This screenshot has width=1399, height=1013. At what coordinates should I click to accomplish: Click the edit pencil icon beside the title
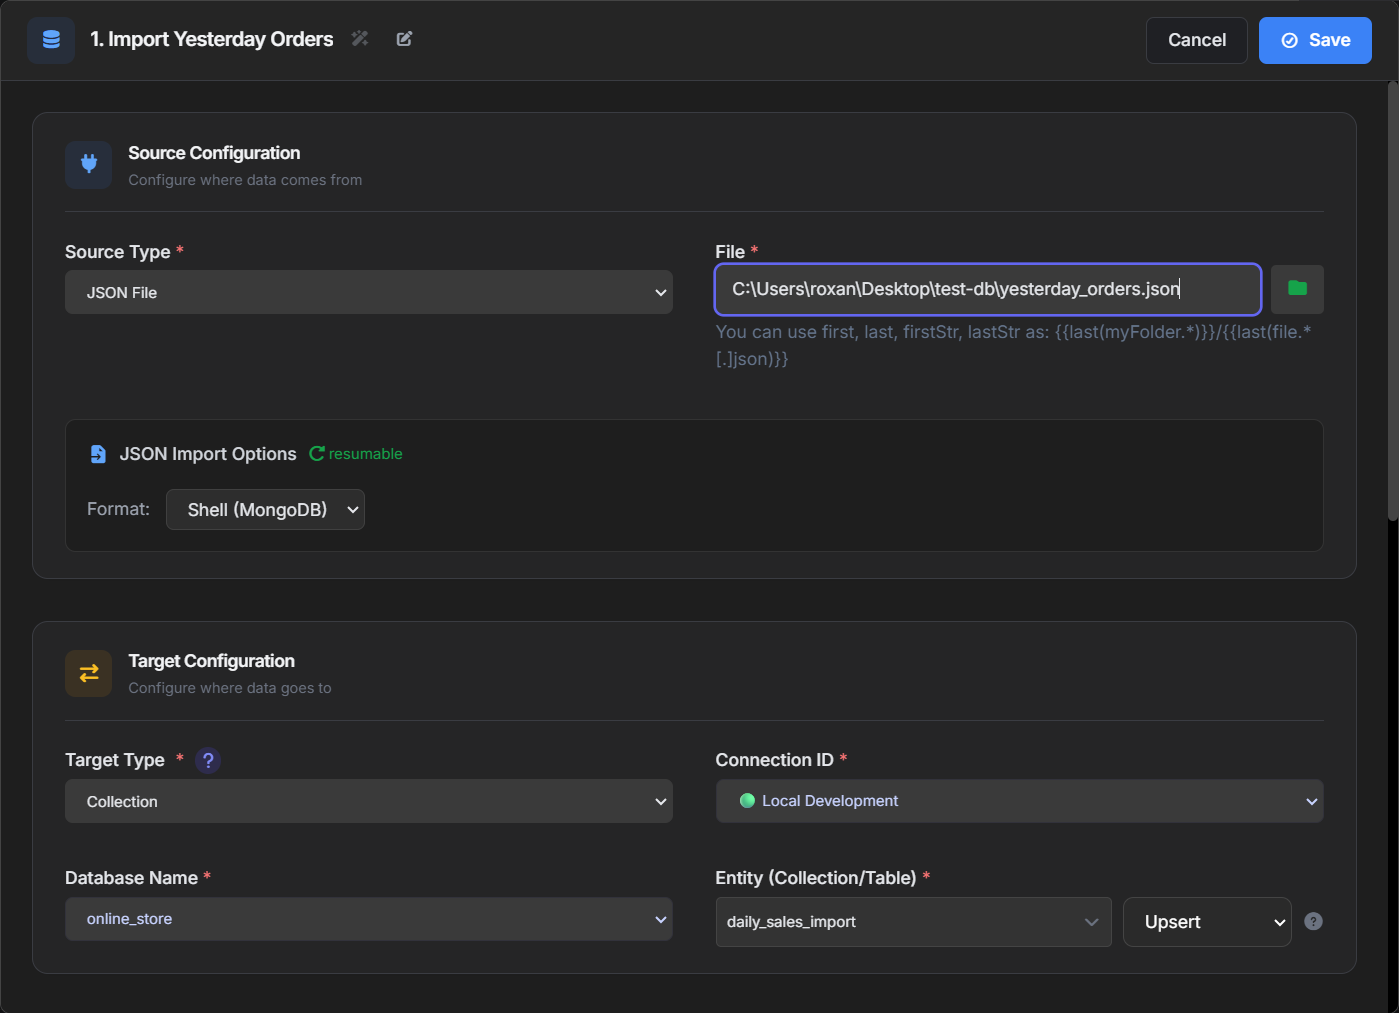pyautogui.click(x=404, y=39)
